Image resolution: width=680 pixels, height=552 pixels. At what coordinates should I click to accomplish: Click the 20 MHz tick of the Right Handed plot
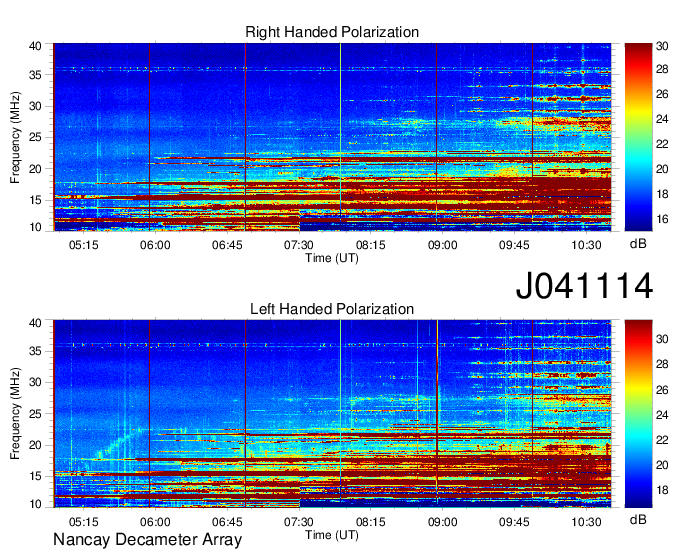point(35,169)
